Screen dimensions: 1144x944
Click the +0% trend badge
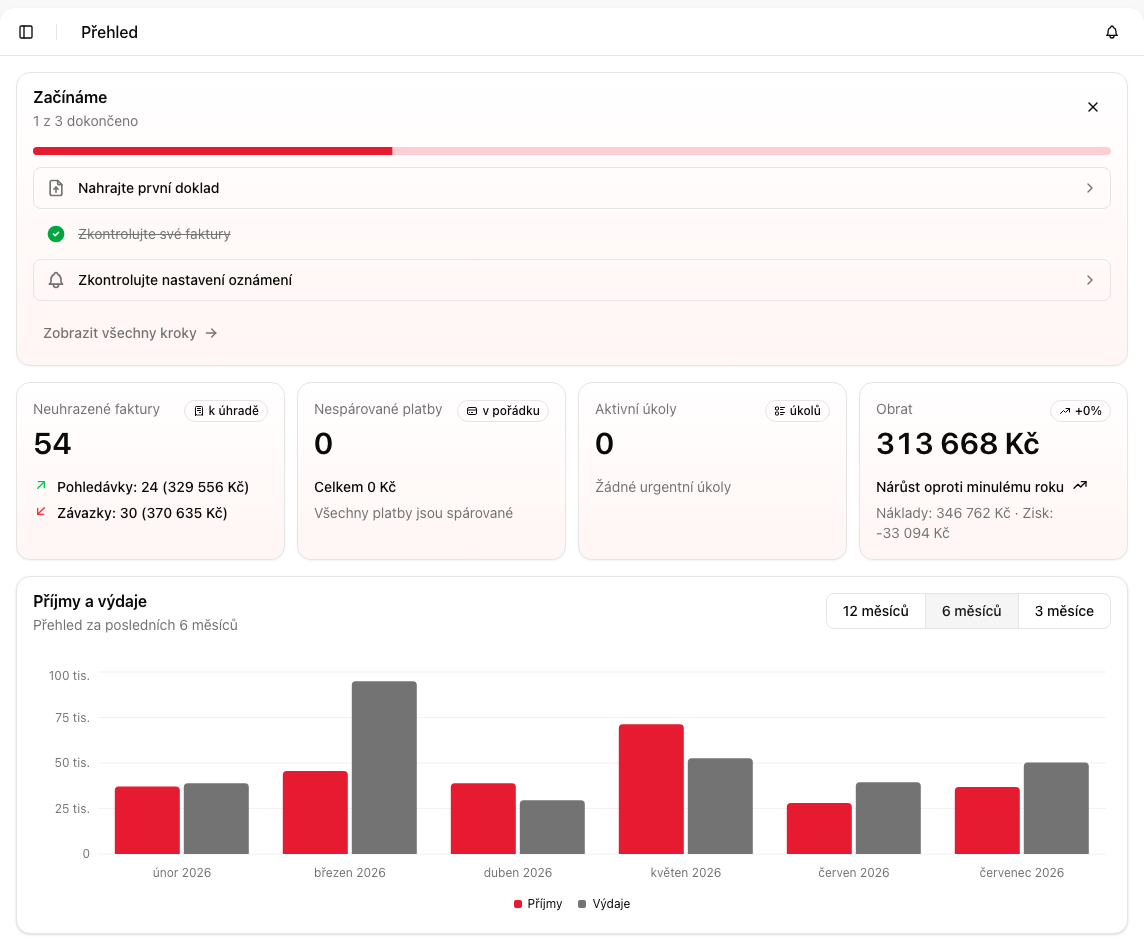click(1081, 411)
